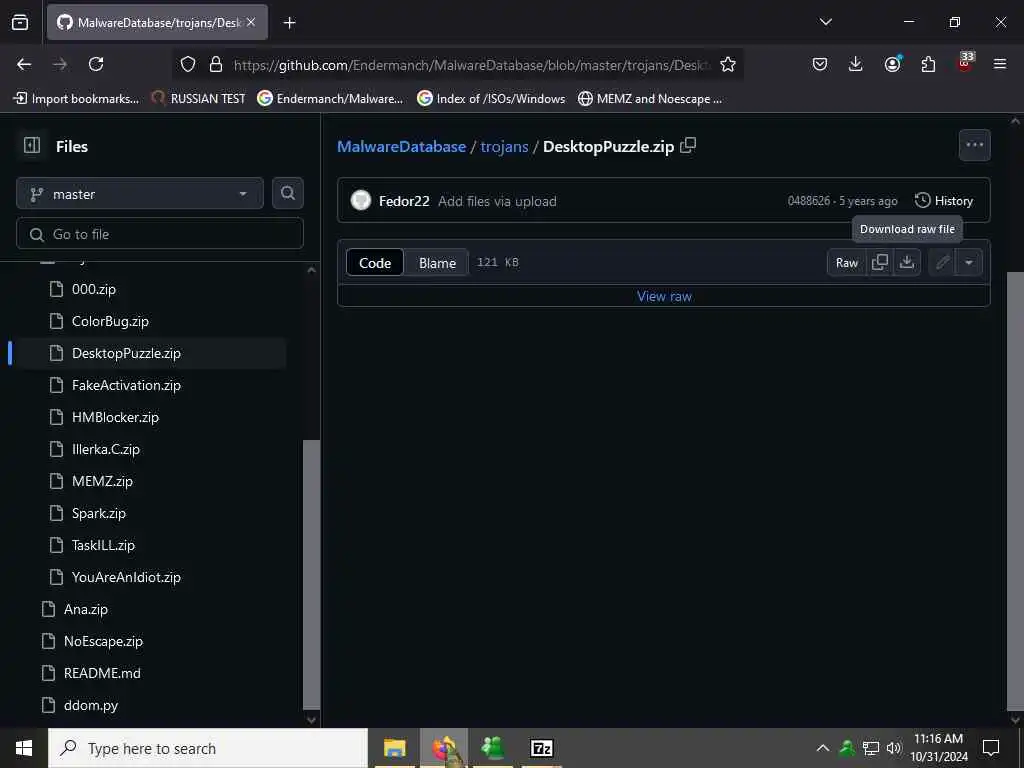Open NoEscape.zip in the file tree
The height and width of the screenshot is (768, 1024).
click(x=103, y=641)
